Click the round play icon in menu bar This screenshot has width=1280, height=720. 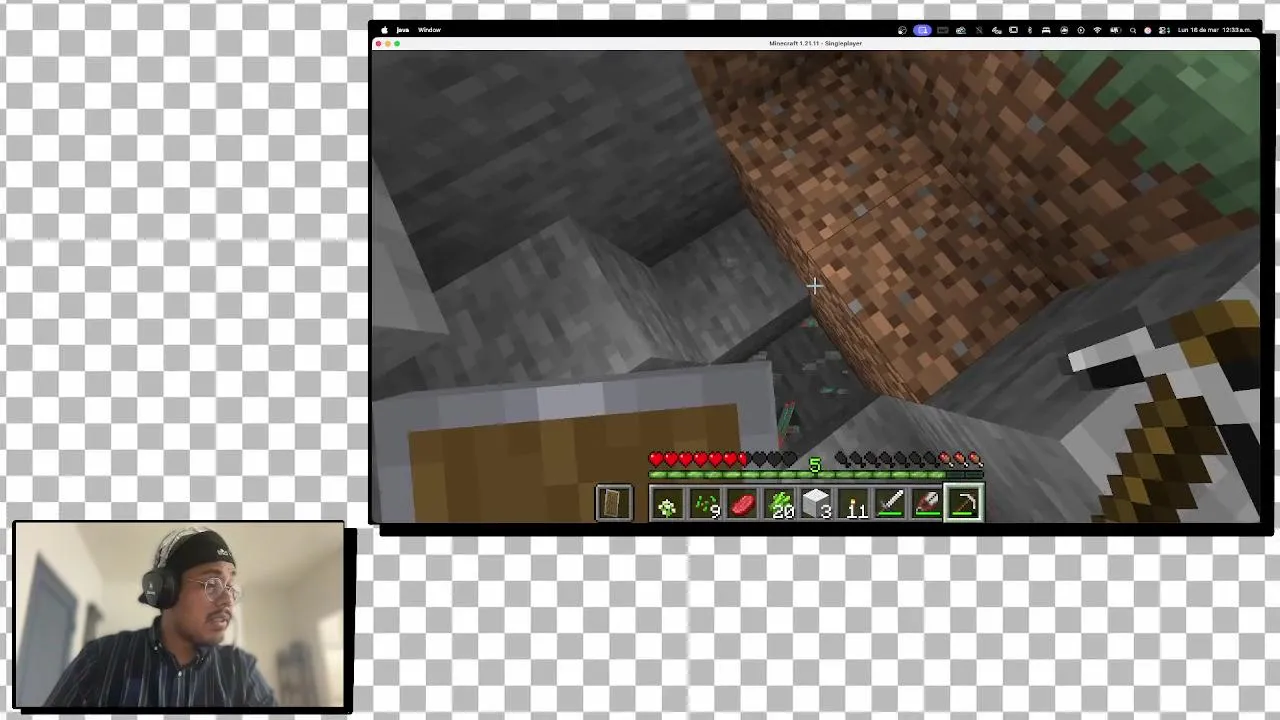[x=1081, y=30]
